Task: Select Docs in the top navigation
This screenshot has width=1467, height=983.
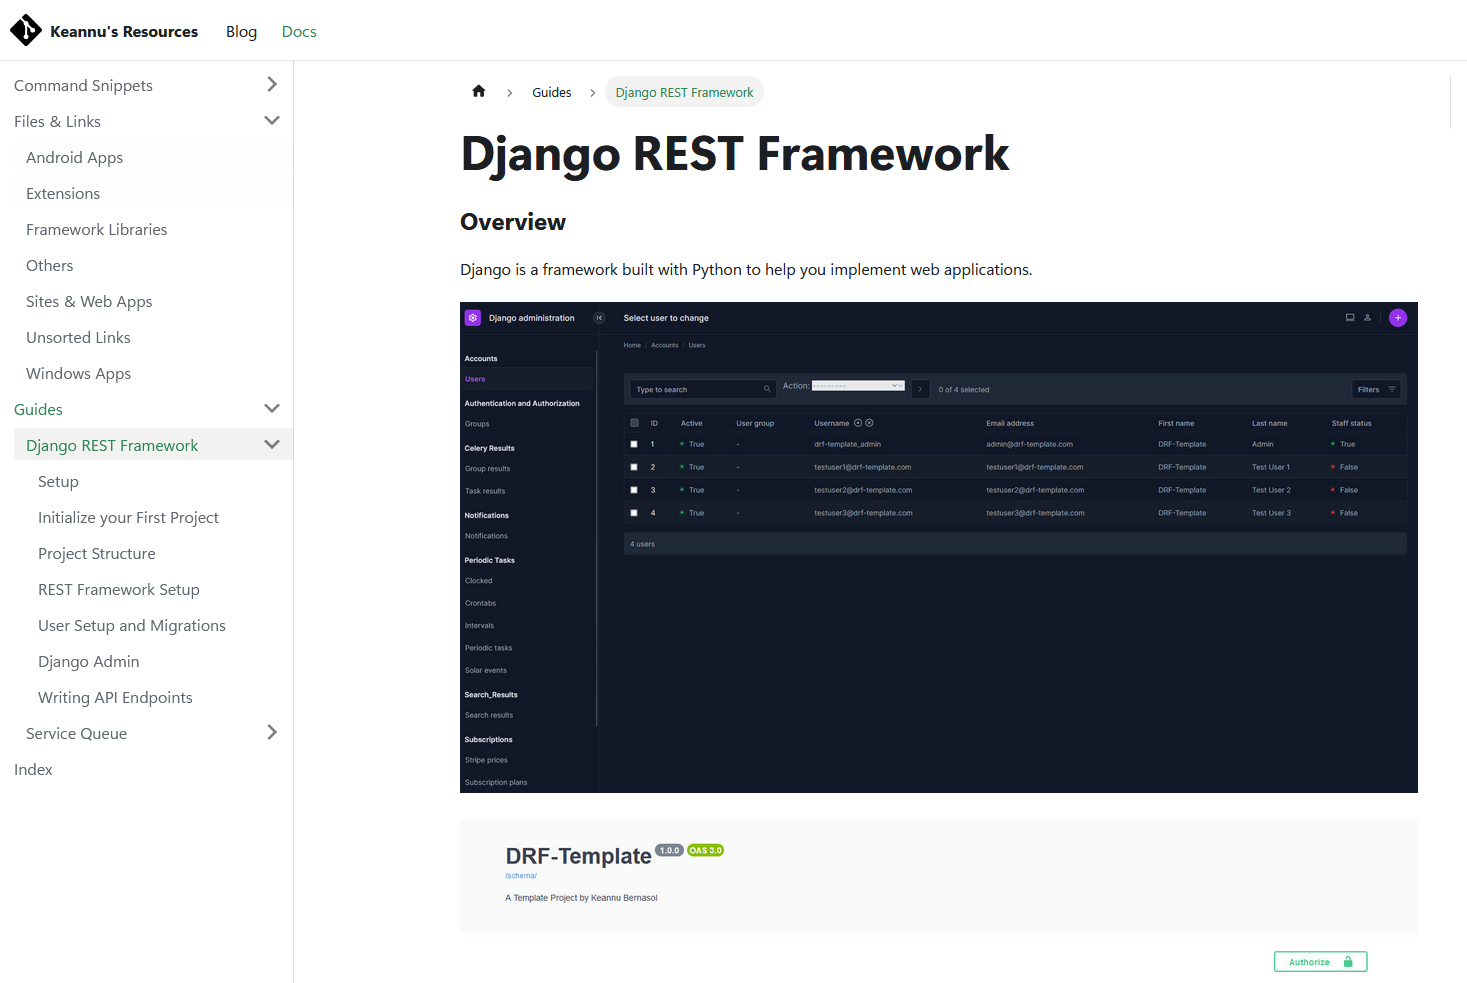Action: (299, 32)
